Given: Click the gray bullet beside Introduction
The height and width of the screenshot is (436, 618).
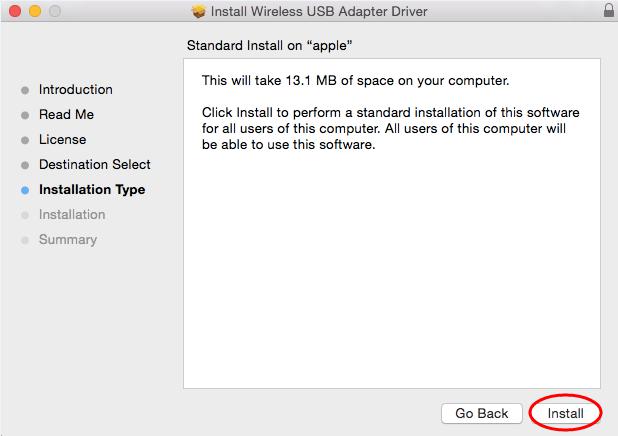Looking at the screenshot, I should pos(25,90).
